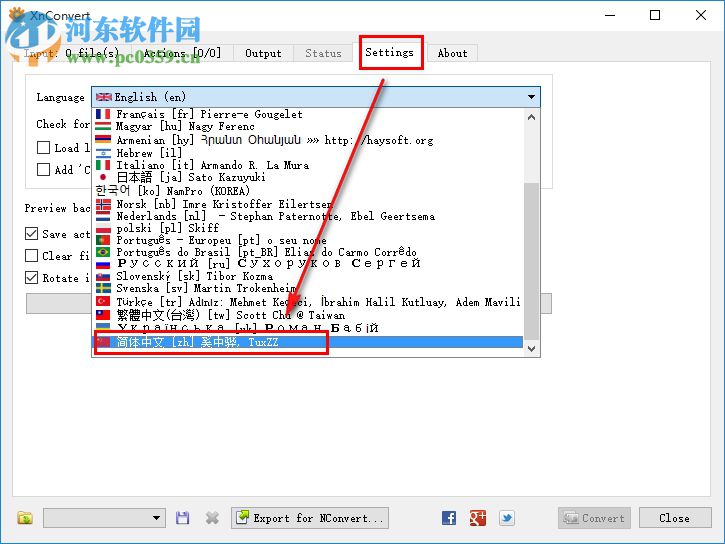
Task: Select Português do Brasil [pt_BR] entry
Action: click(x=307, y=252)
